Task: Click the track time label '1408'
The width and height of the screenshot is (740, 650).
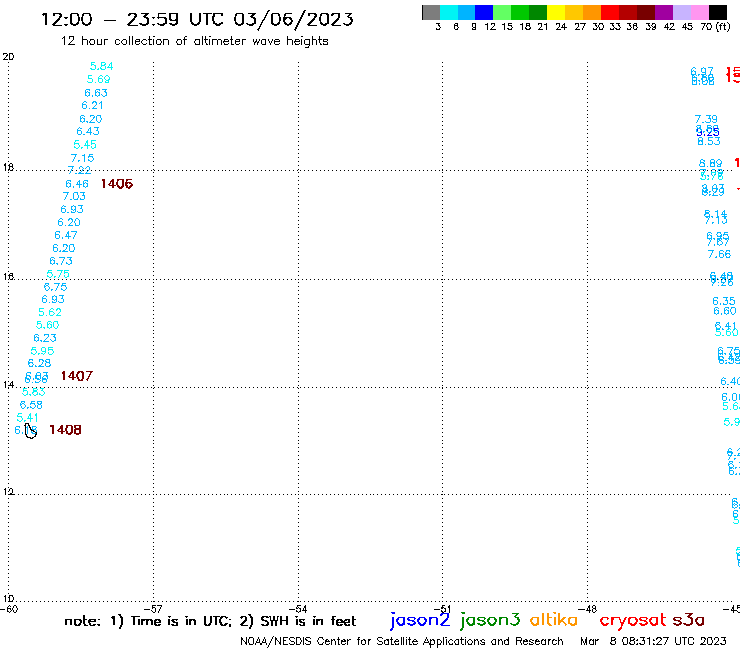Action: 65,430
